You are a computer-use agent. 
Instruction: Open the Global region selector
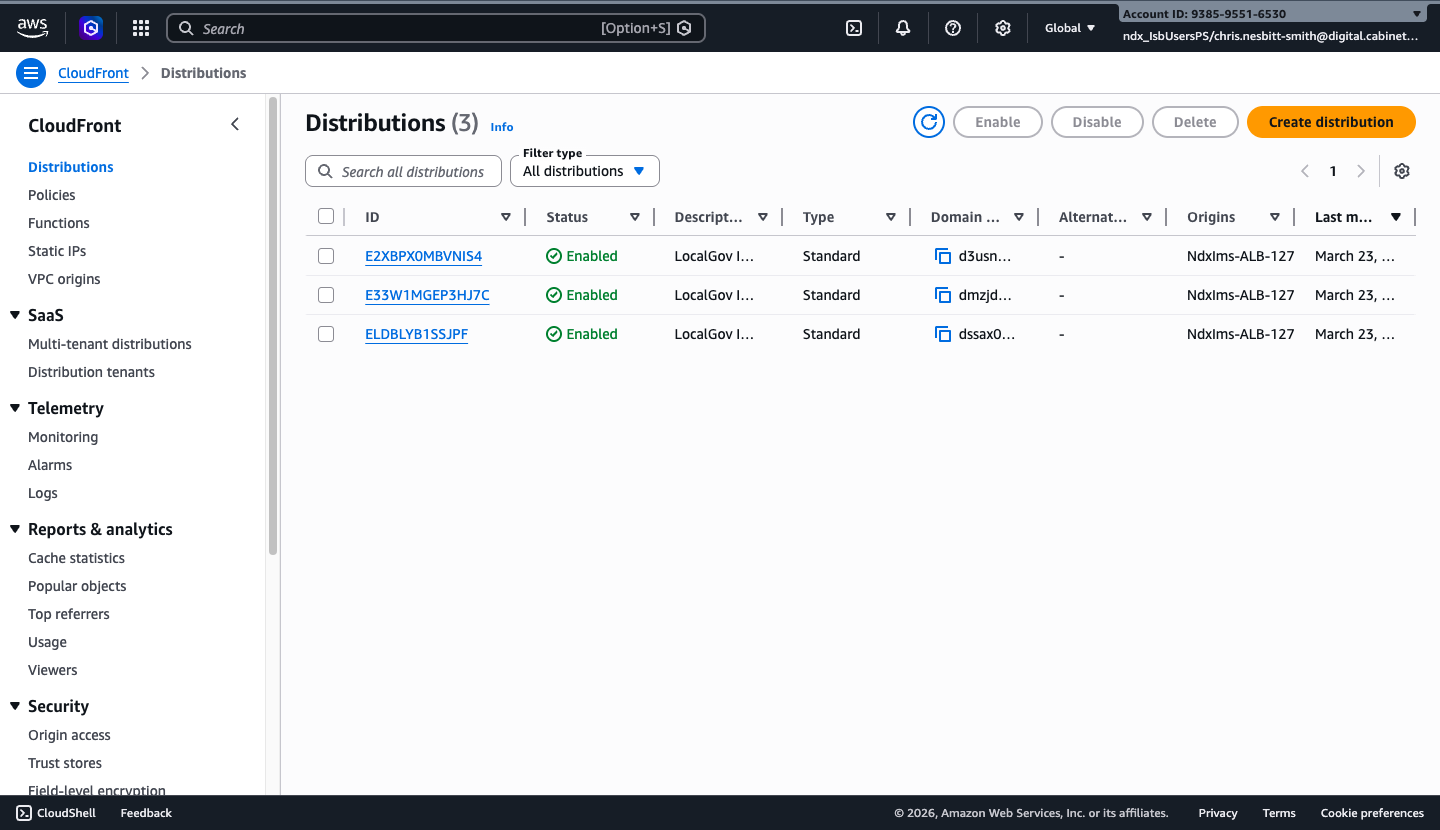1069,27
